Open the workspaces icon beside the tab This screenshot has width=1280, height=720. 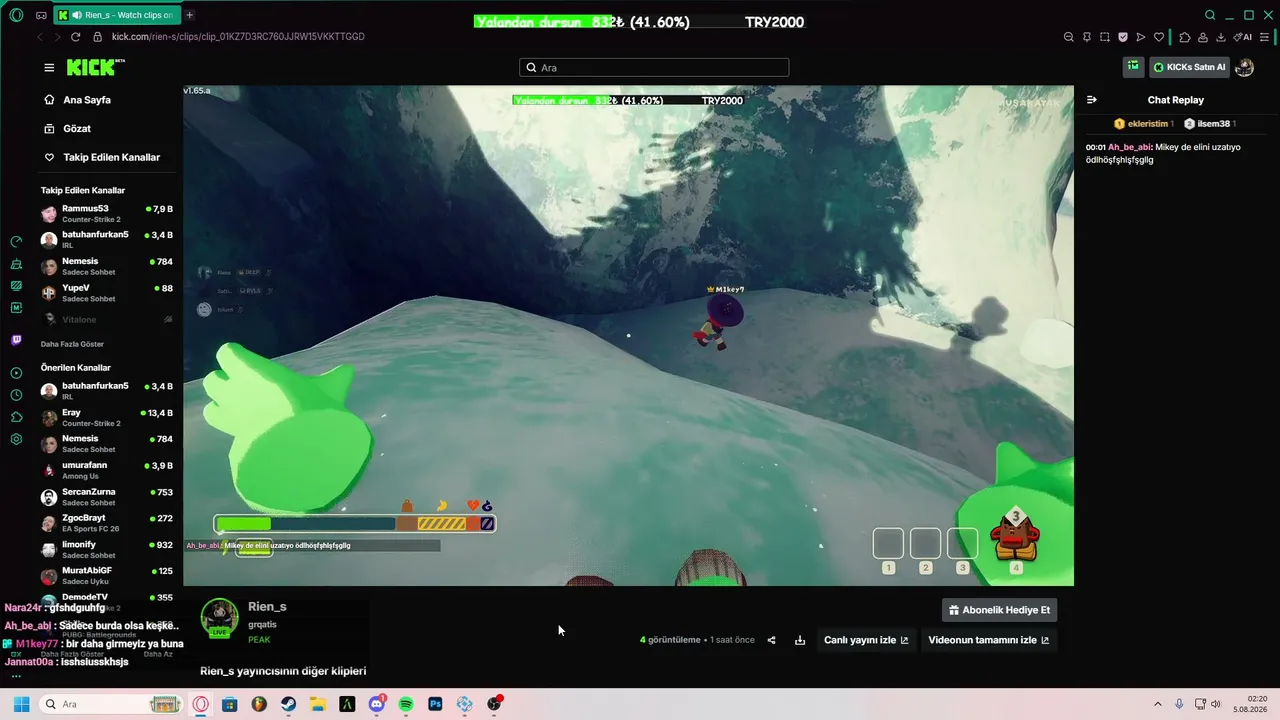(x=41, y=15)
